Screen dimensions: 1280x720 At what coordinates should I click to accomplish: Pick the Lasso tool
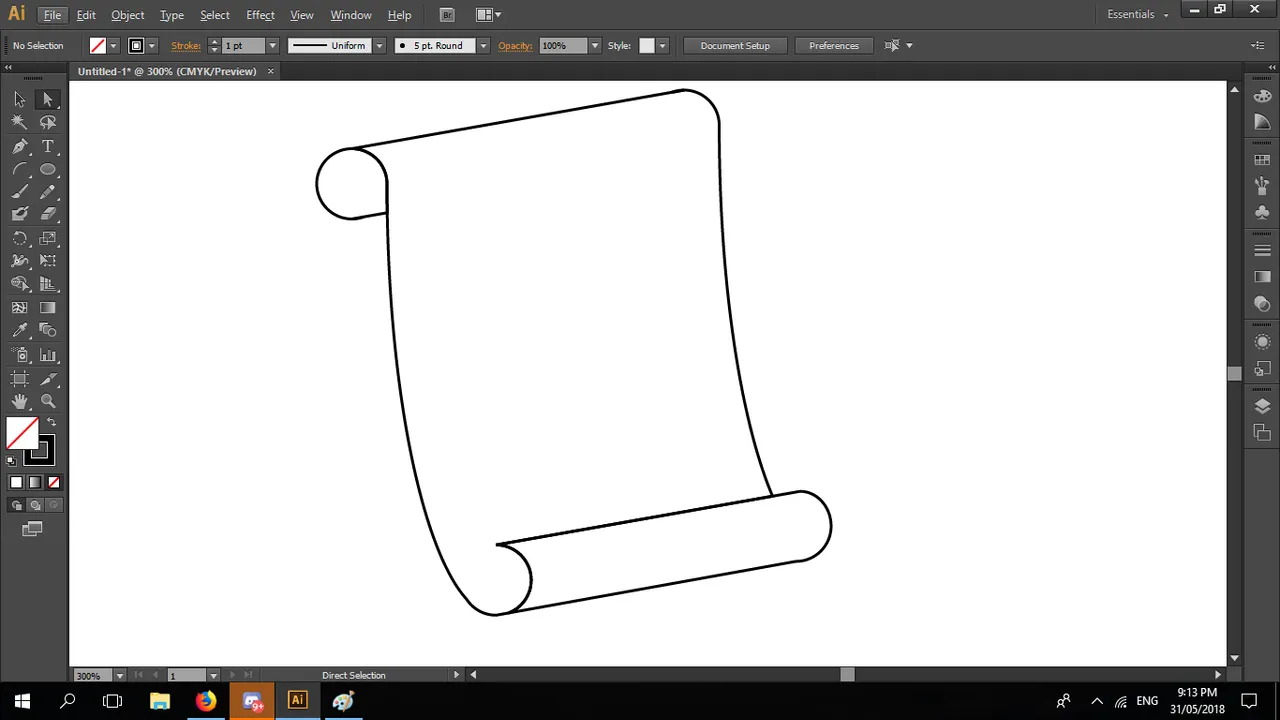pyautogui.click(x=47, y=122)
